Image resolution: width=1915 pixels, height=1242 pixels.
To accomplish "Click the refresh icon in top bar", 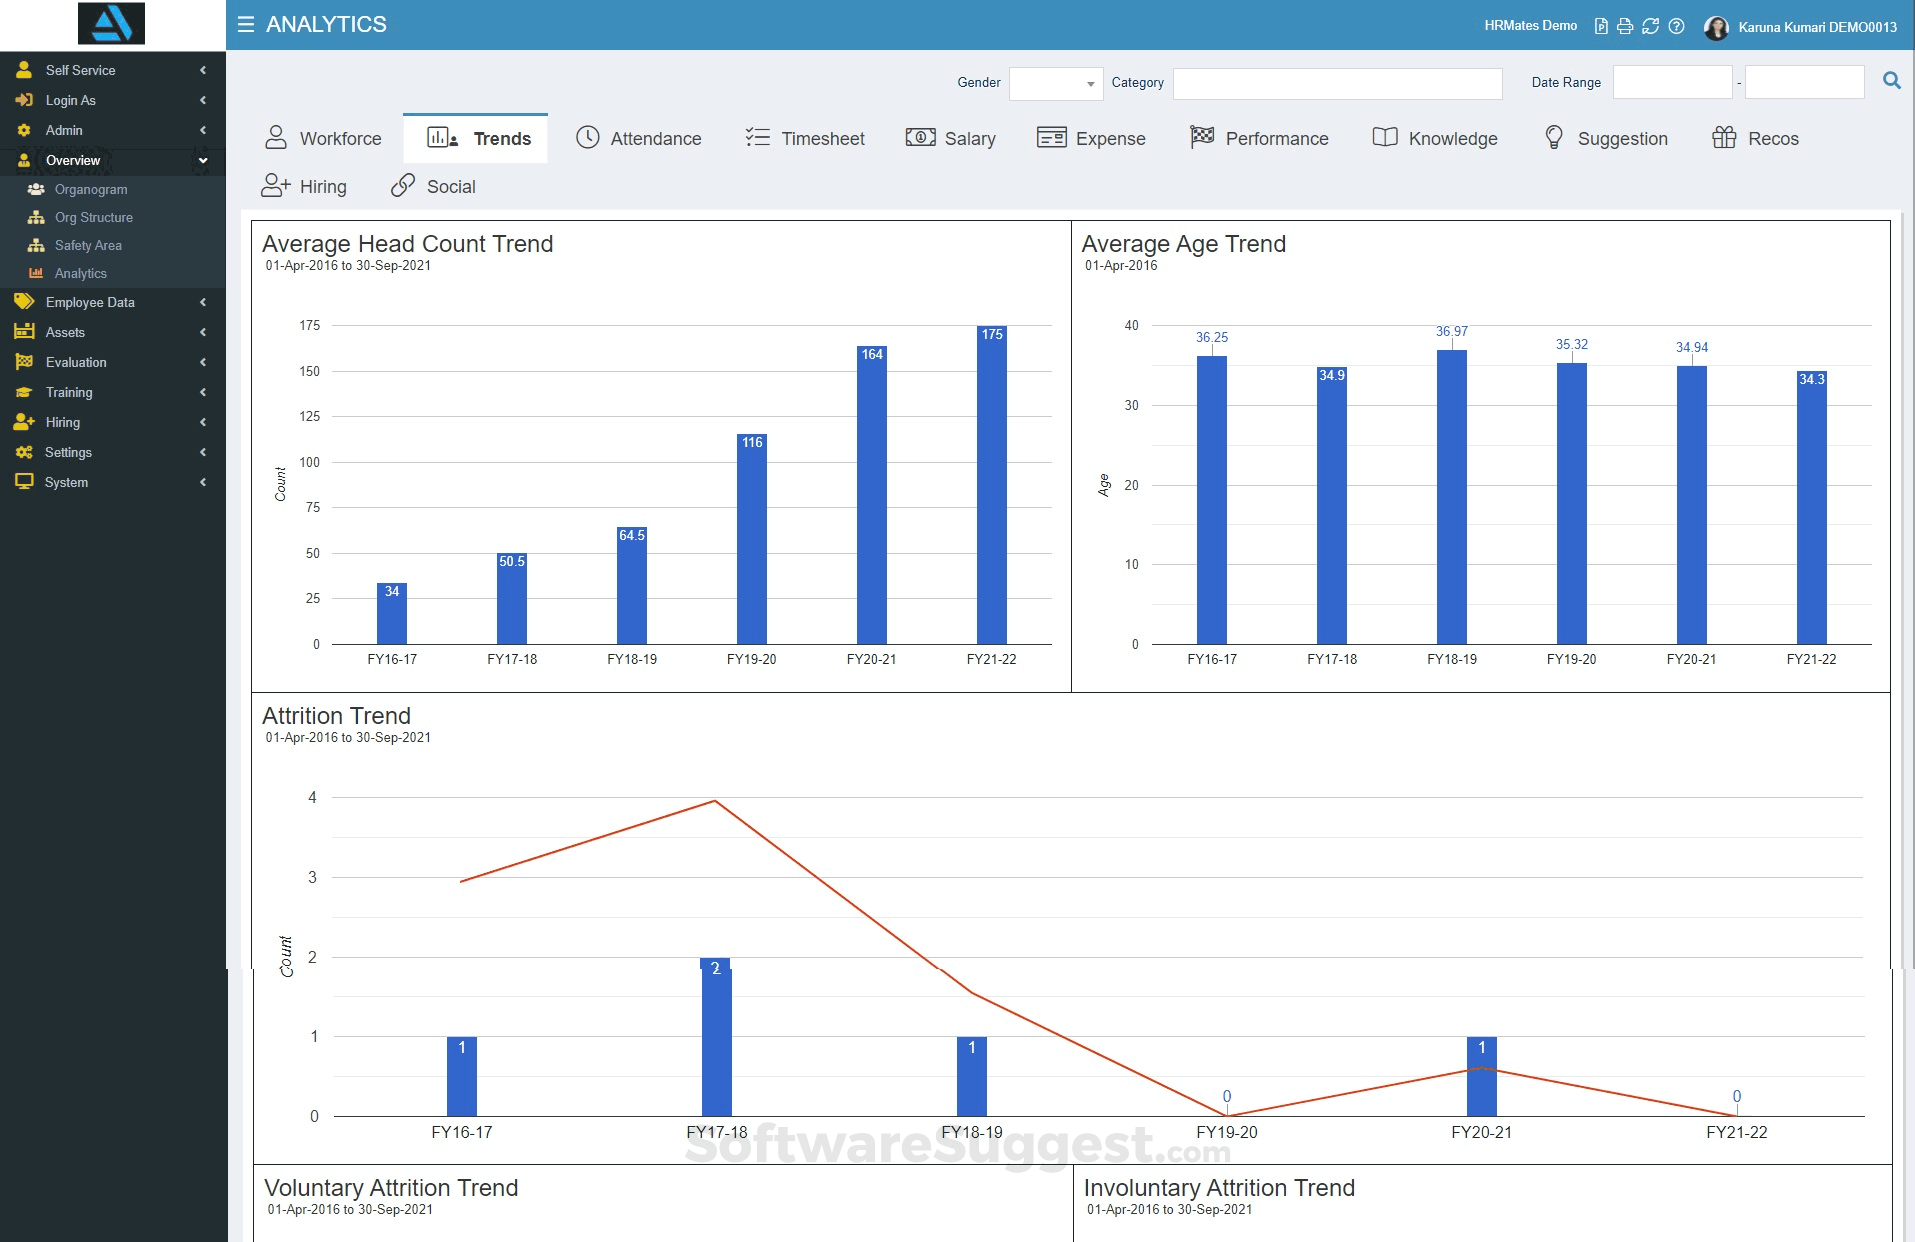I will click(1650, 26).
